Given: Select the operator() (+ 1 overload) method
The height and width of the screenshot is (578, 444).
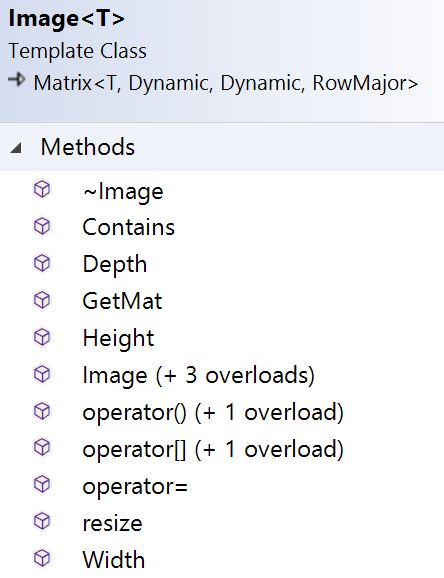Looking at the screenshot, I should click(x=213, y=412).
